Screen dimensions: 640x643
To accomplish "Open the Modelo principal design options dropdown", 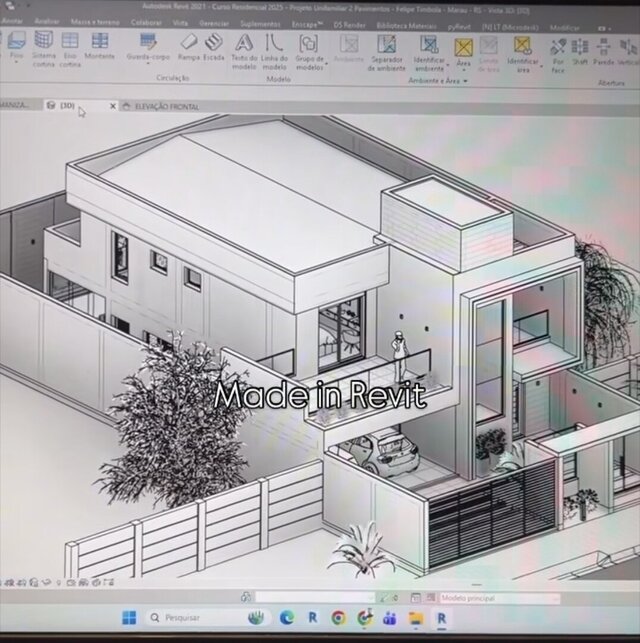I will coord(500,598).
